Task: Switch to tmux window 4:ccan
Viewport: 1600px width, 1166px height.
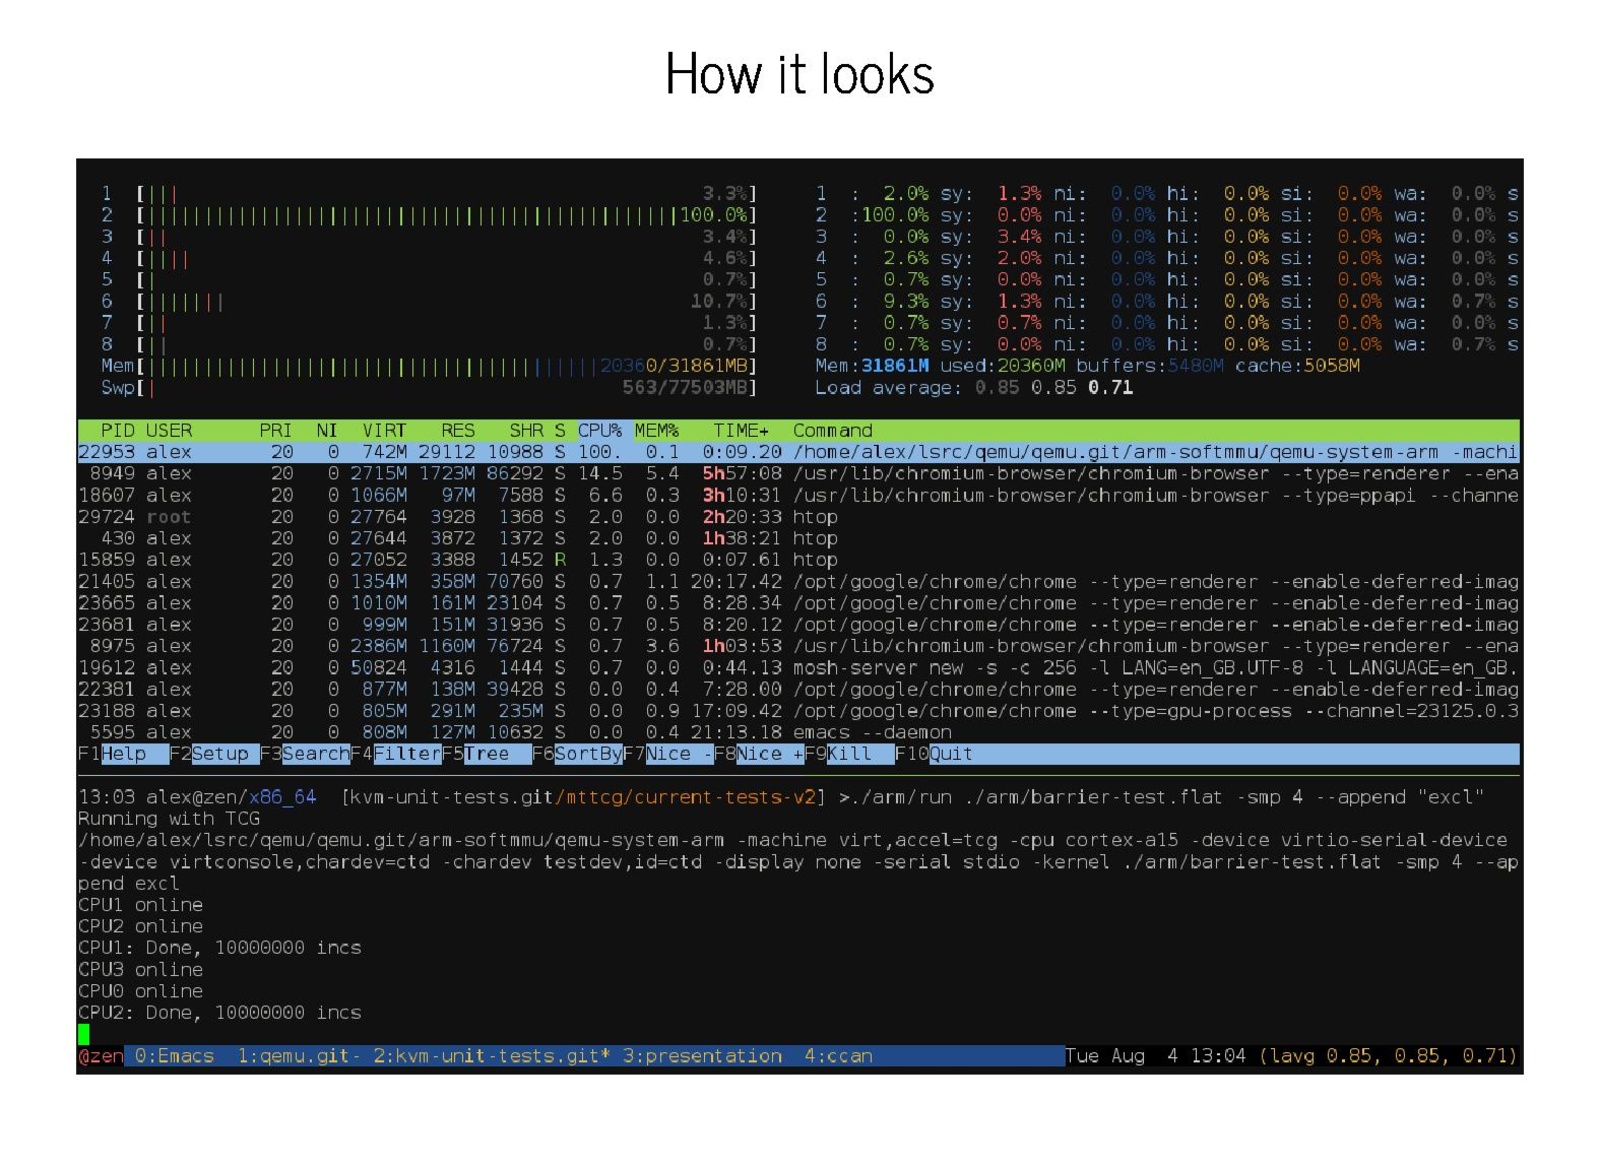Action: coord(838,1056)
